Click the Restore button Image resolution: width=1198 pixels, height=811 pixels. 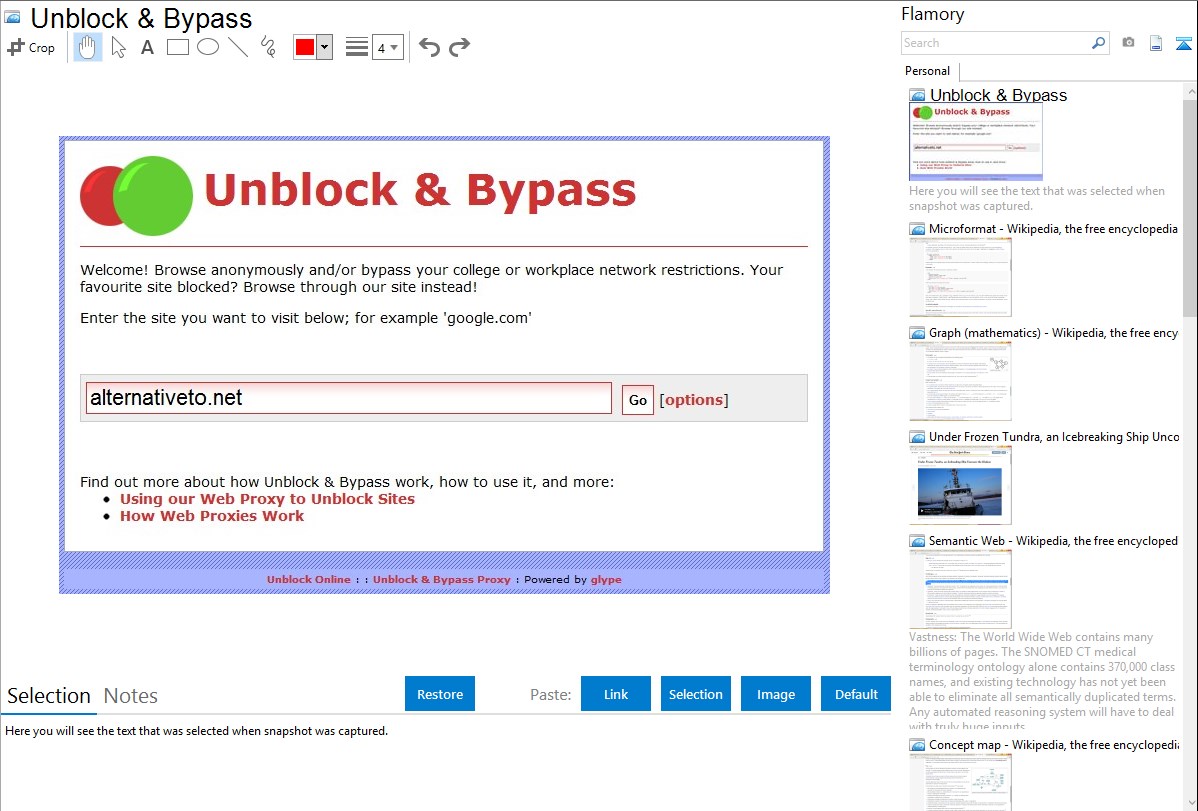(440, 694)
